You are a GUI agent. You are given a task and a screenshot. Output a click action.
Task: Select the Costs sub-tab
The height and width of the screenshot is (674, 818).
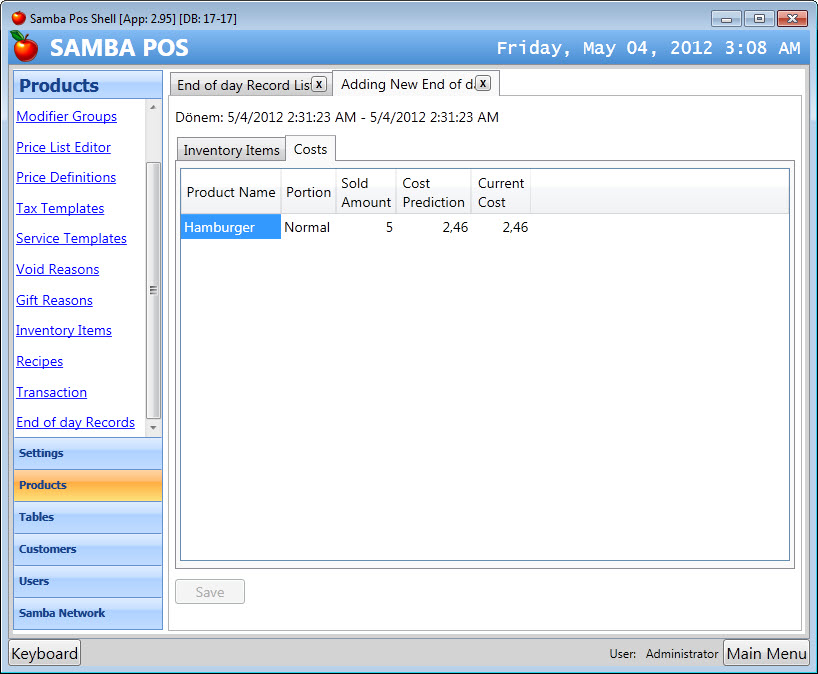tap(310, 149)
